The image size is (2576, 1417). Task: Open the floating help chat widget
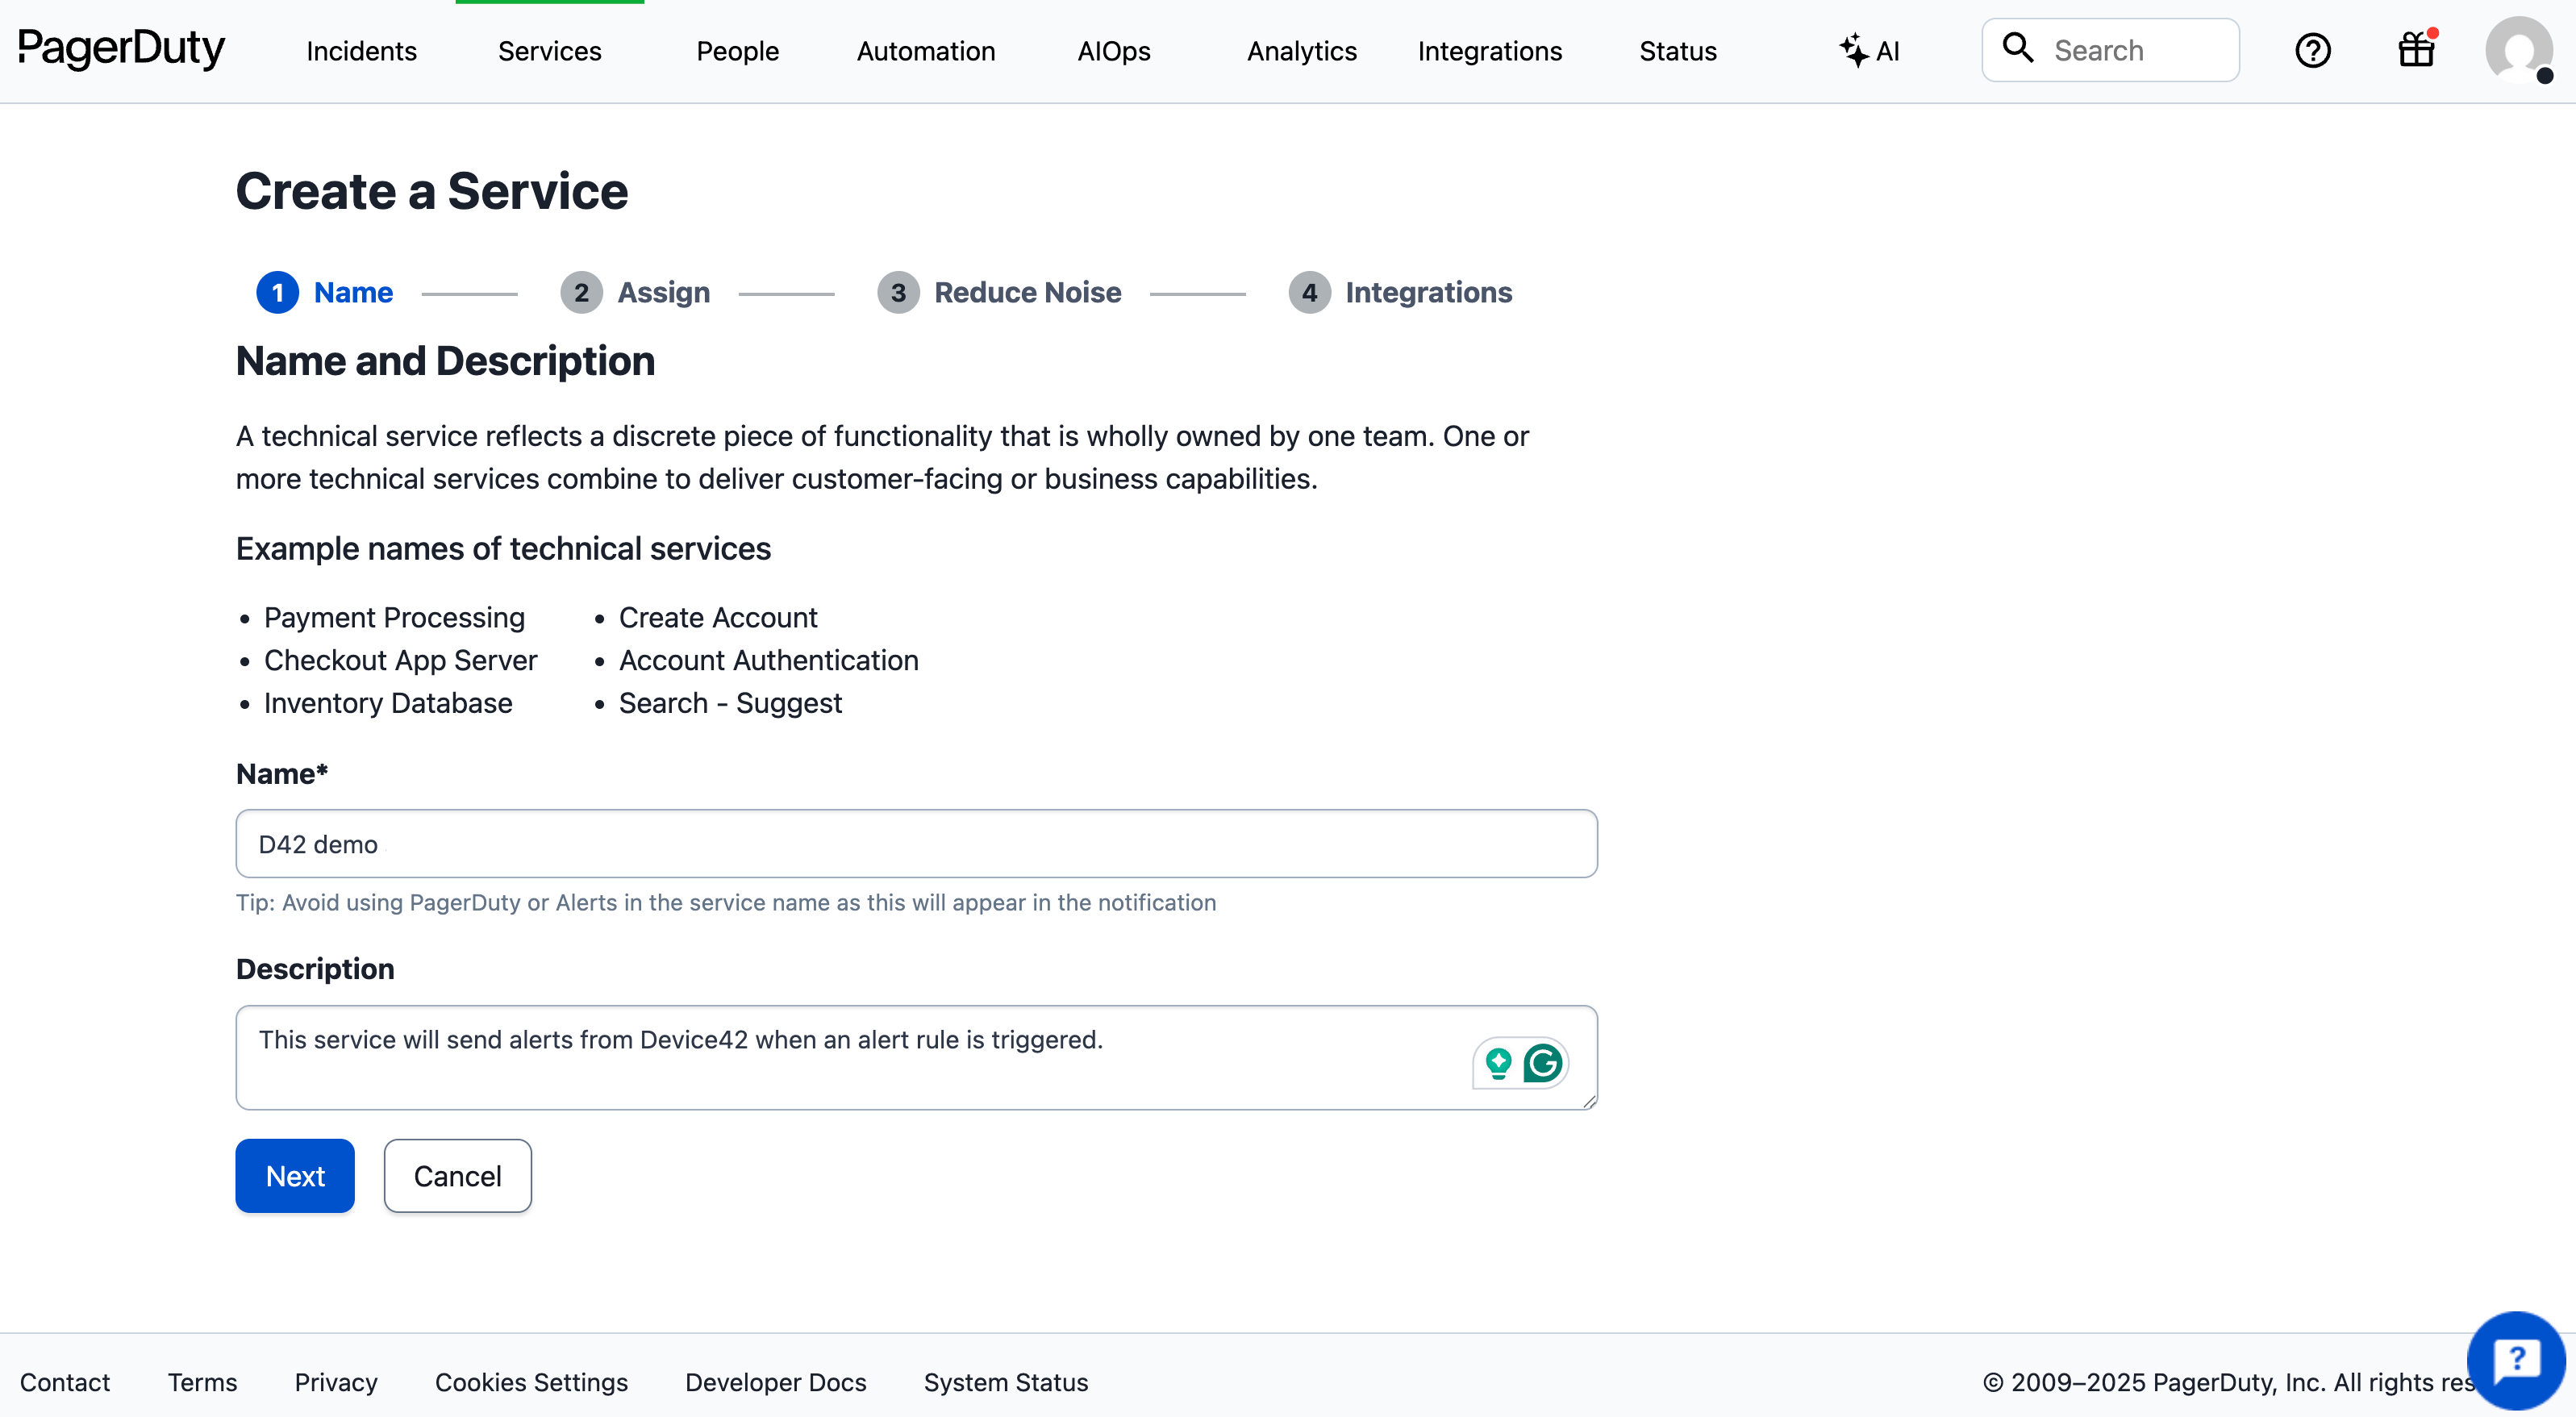coord(2516,1359)
